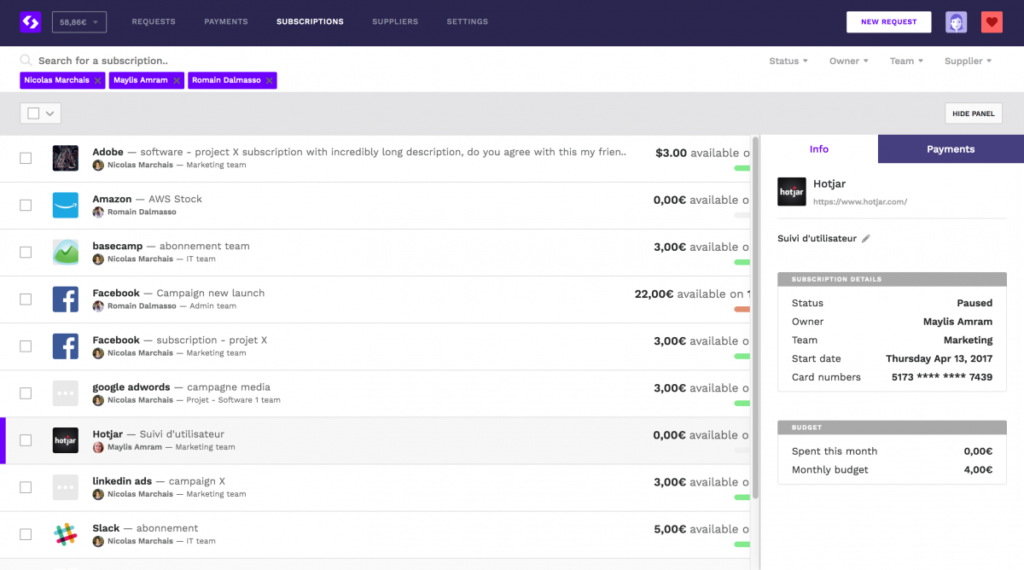The width and height of the screenshot is (1024, 570).
Task: Click the orange budget bar in the Facebook Campaign row
Action: click(x=742, y=309)
